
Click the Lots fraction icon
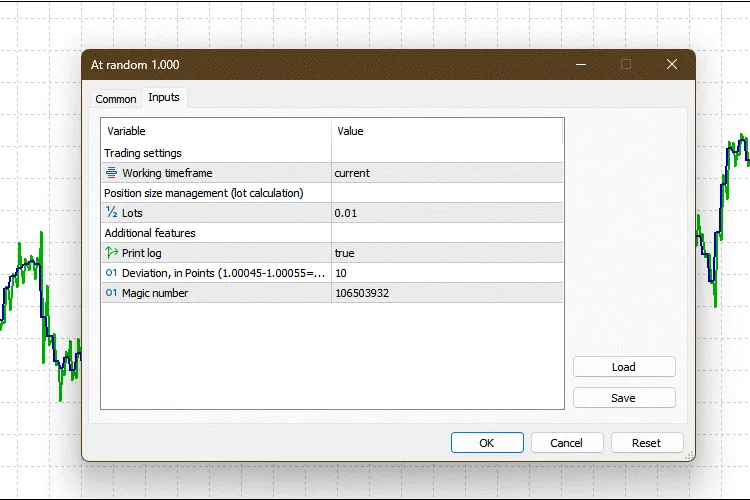click(x=111, y=213)
